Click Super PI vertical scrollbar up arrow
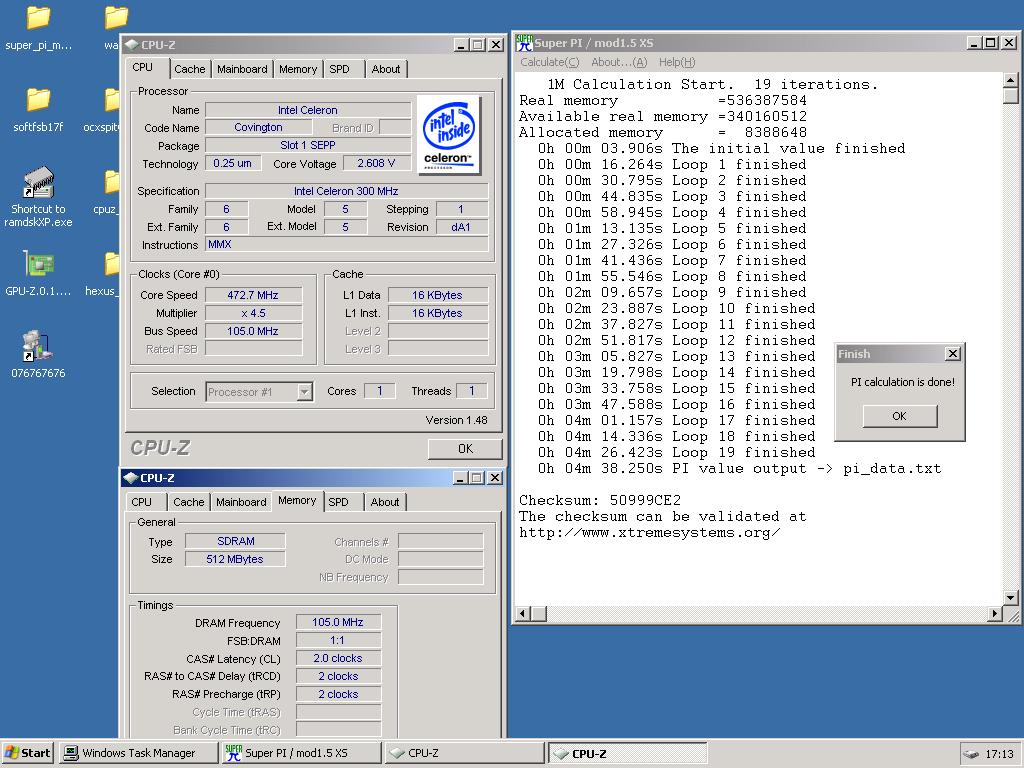This screenshot has height=768, width=1024. click(1010, 80)
